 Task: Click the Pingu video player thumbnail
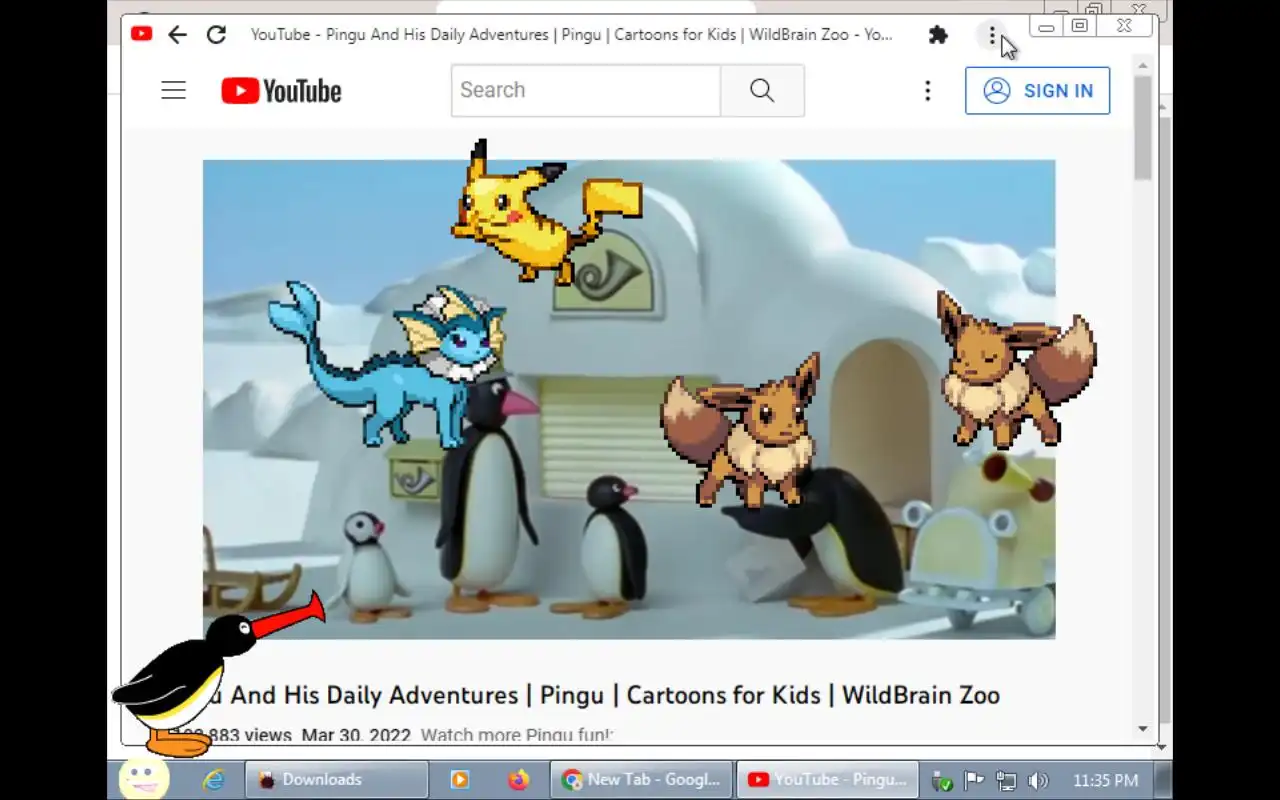[629, 399]
